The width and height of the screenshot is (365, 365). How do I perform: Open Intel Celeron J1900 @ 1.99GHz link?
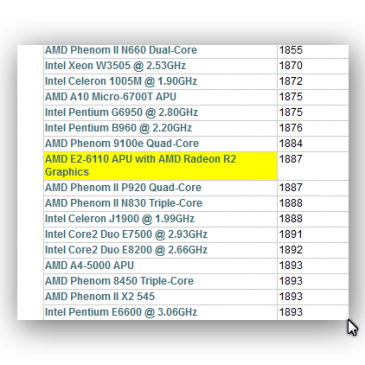(120, 219)
